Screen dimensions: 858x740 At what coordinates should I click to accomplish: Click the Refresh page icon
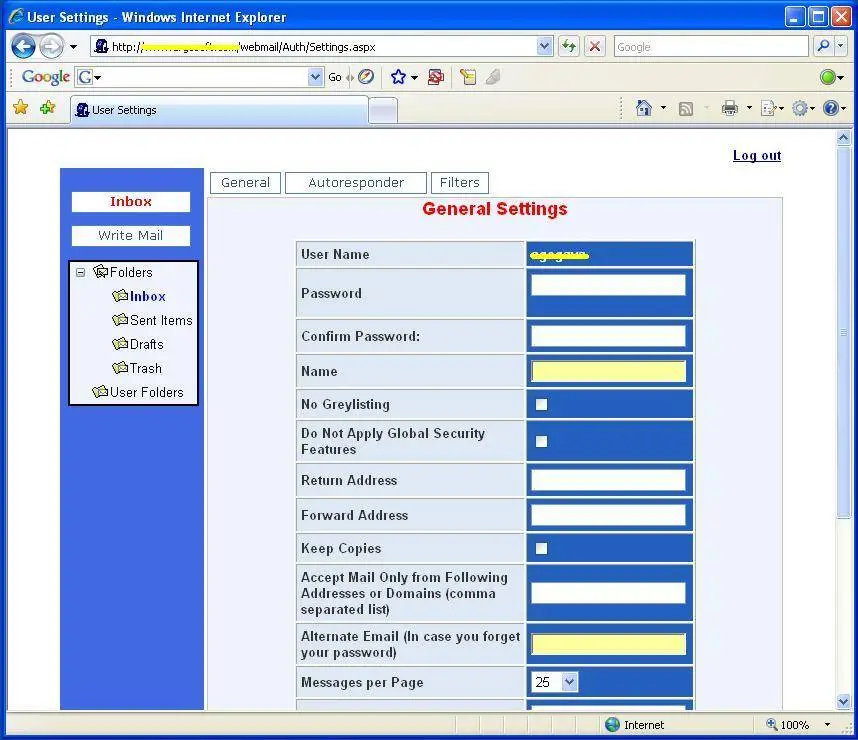(x=569, y=47)
